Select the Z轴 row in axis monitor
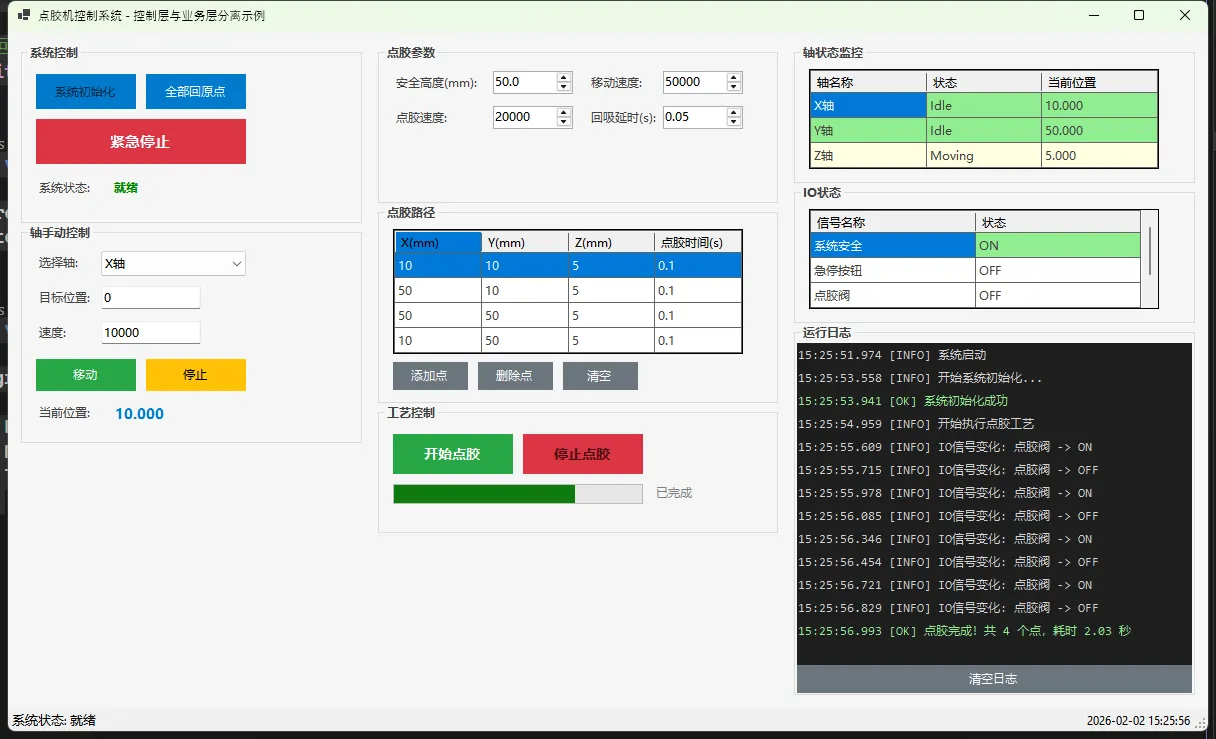Screen dimensions: 1216x739 984,156
